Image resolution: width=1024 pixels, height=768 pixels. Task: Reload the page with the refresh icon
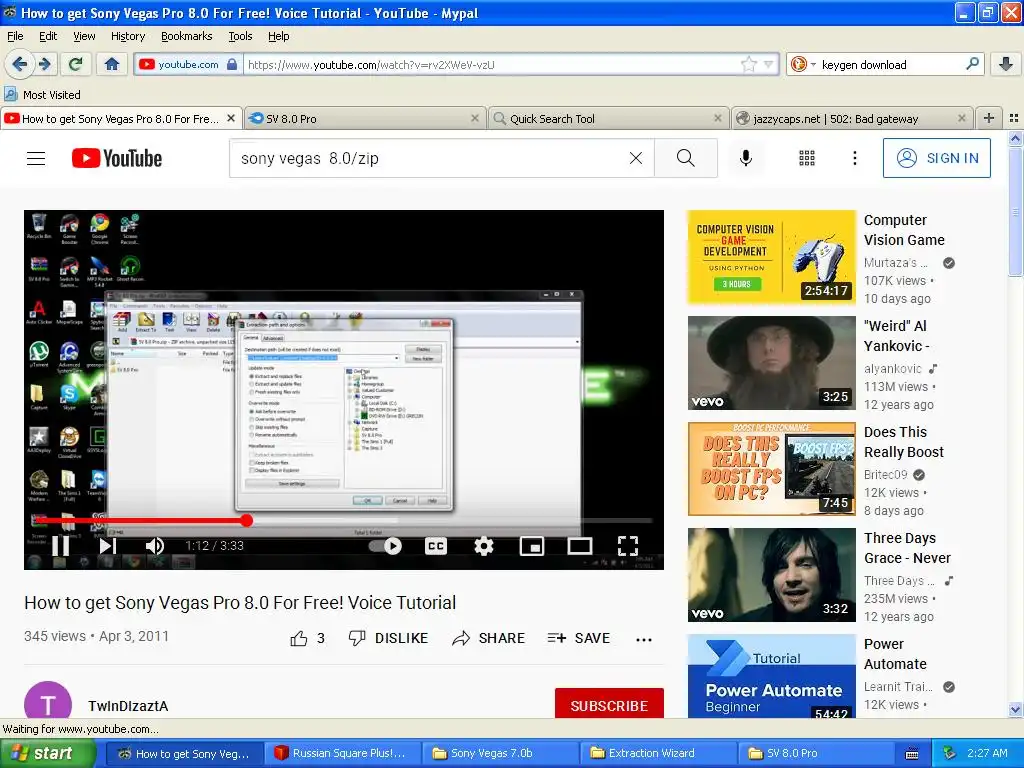76,64
